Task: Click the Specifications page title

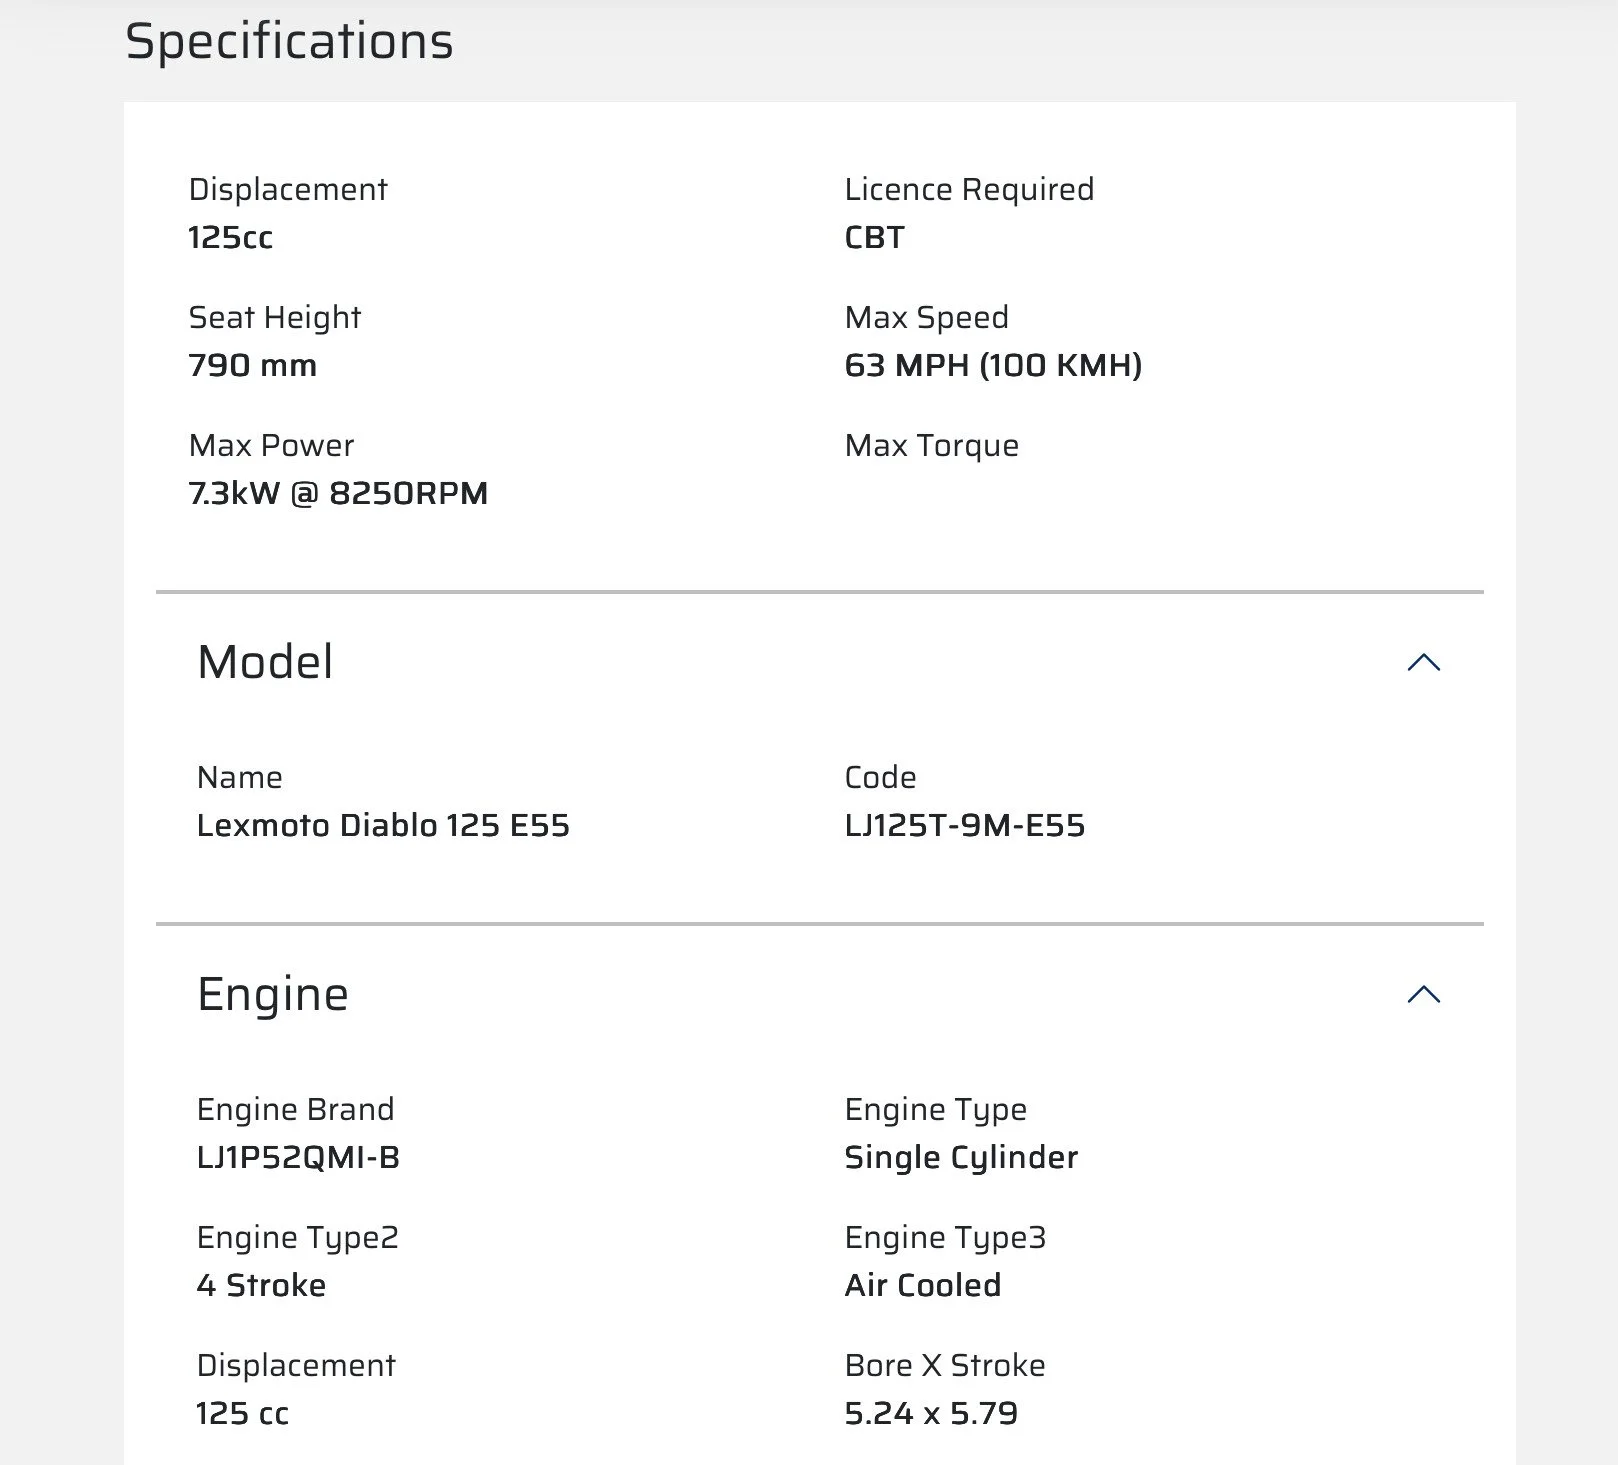Action: tap(289, 42)
